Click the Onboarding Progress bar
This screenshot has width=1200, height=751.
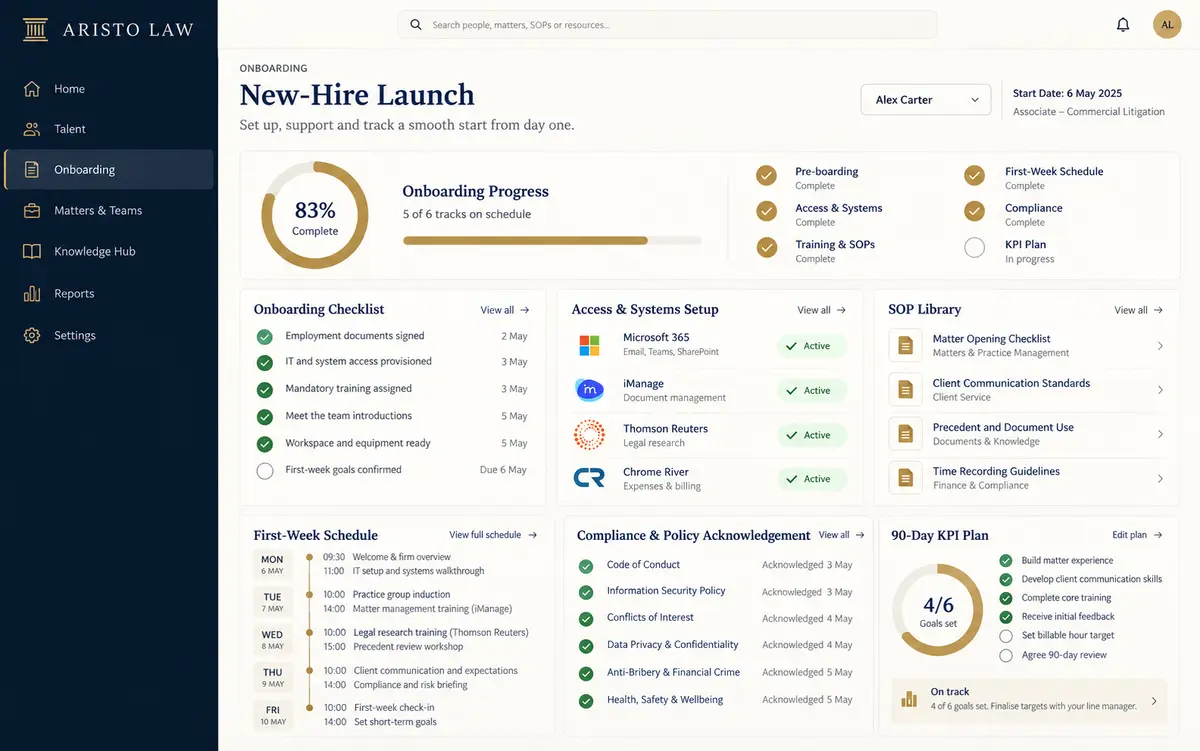pos(552,240)
